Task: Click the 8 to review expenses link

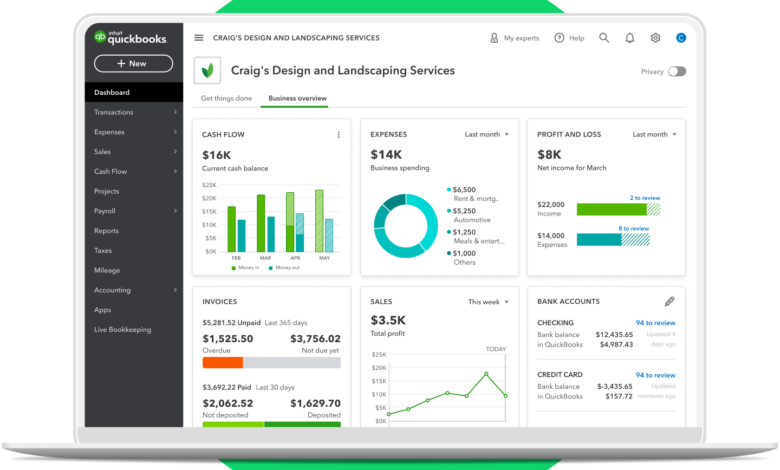Action: point(633,229)
